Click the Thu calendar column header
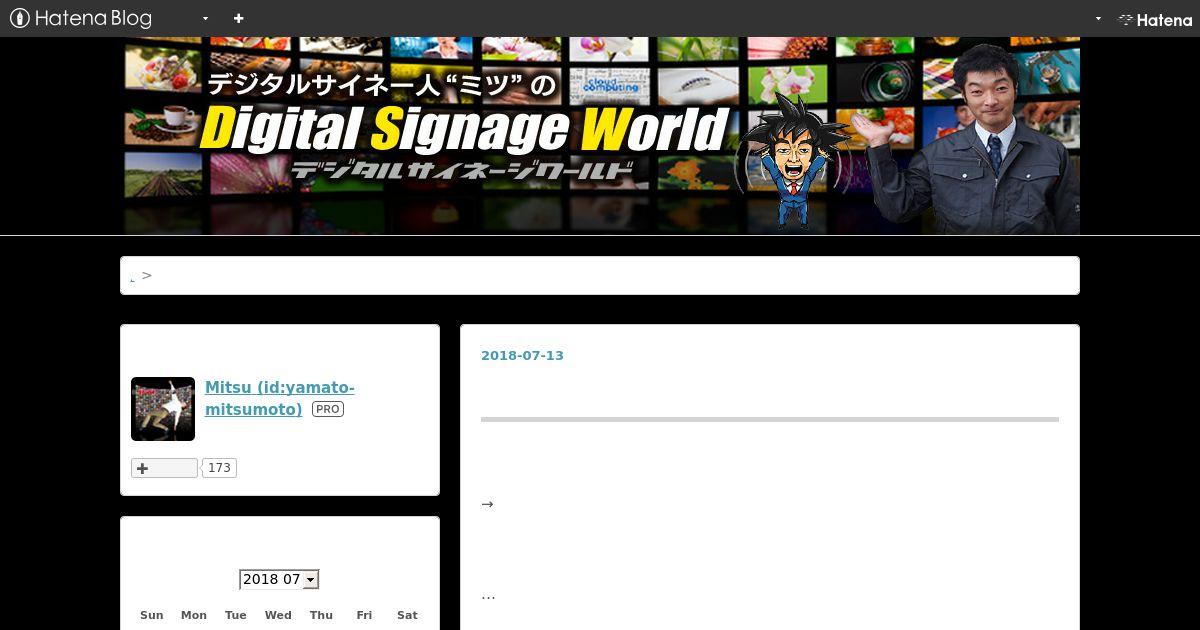Viewport: 1200px width, 630px height. [321, 615]
